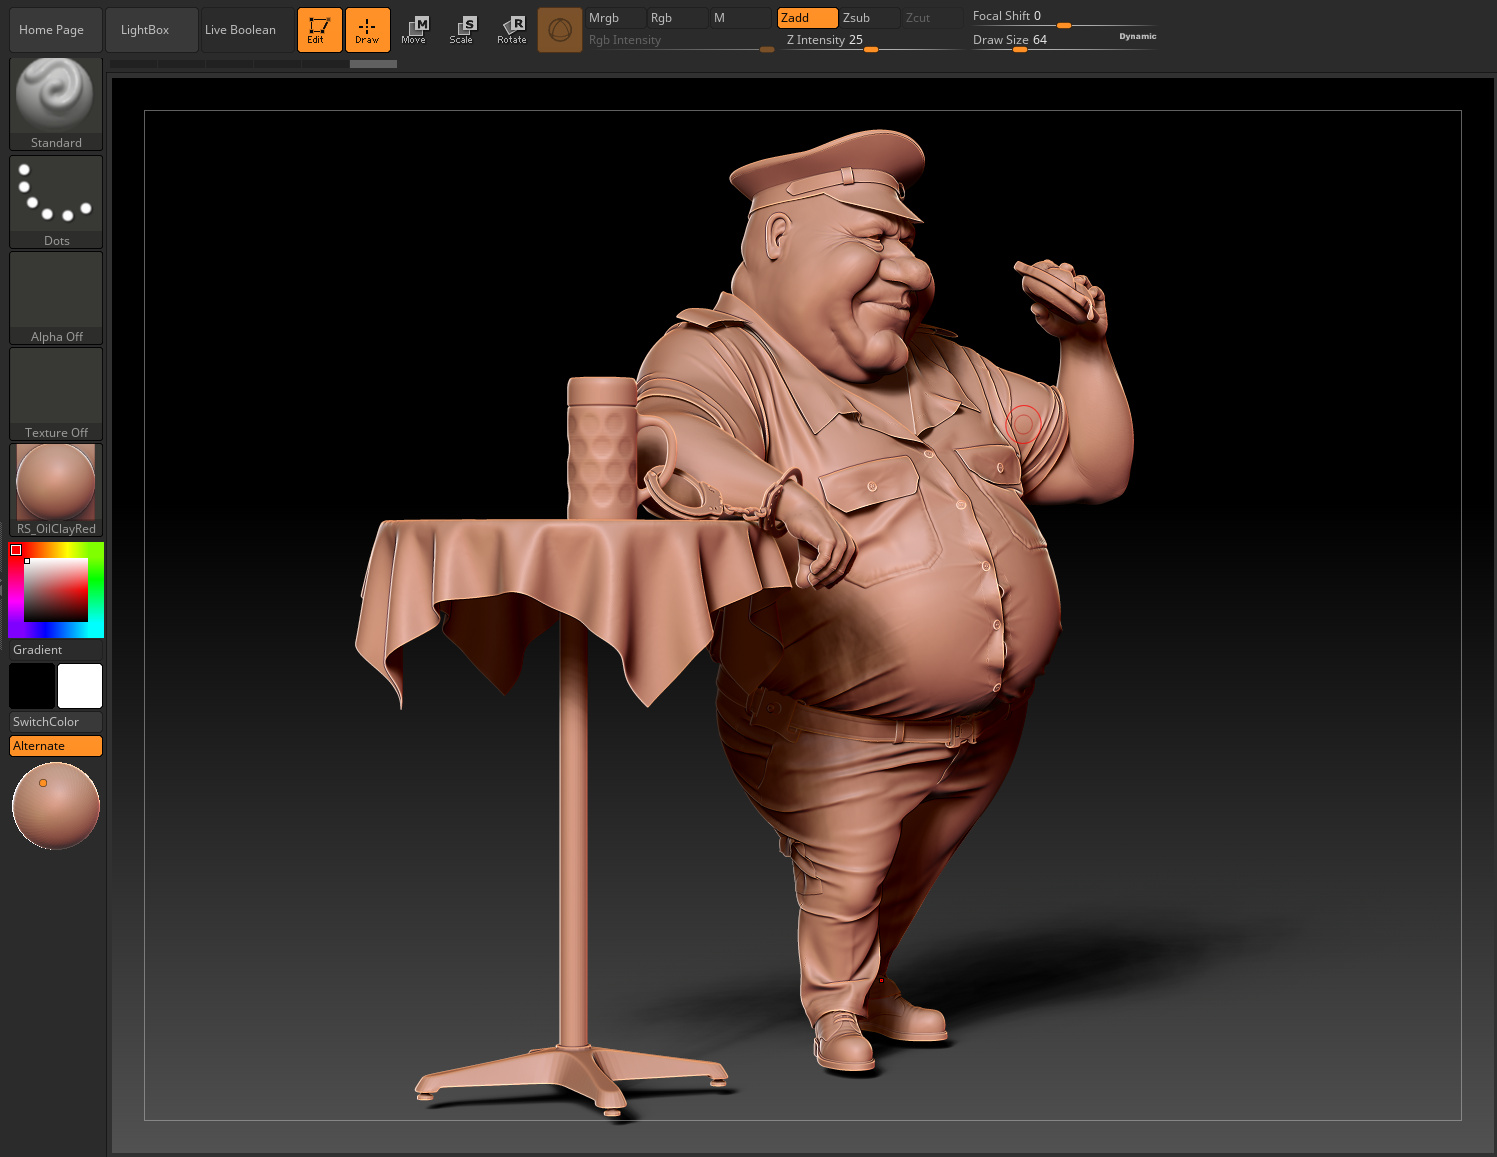Adjust the Z Intensity slider
The height and width of the screenshot is (1157, 1497).
pos(872,41)
